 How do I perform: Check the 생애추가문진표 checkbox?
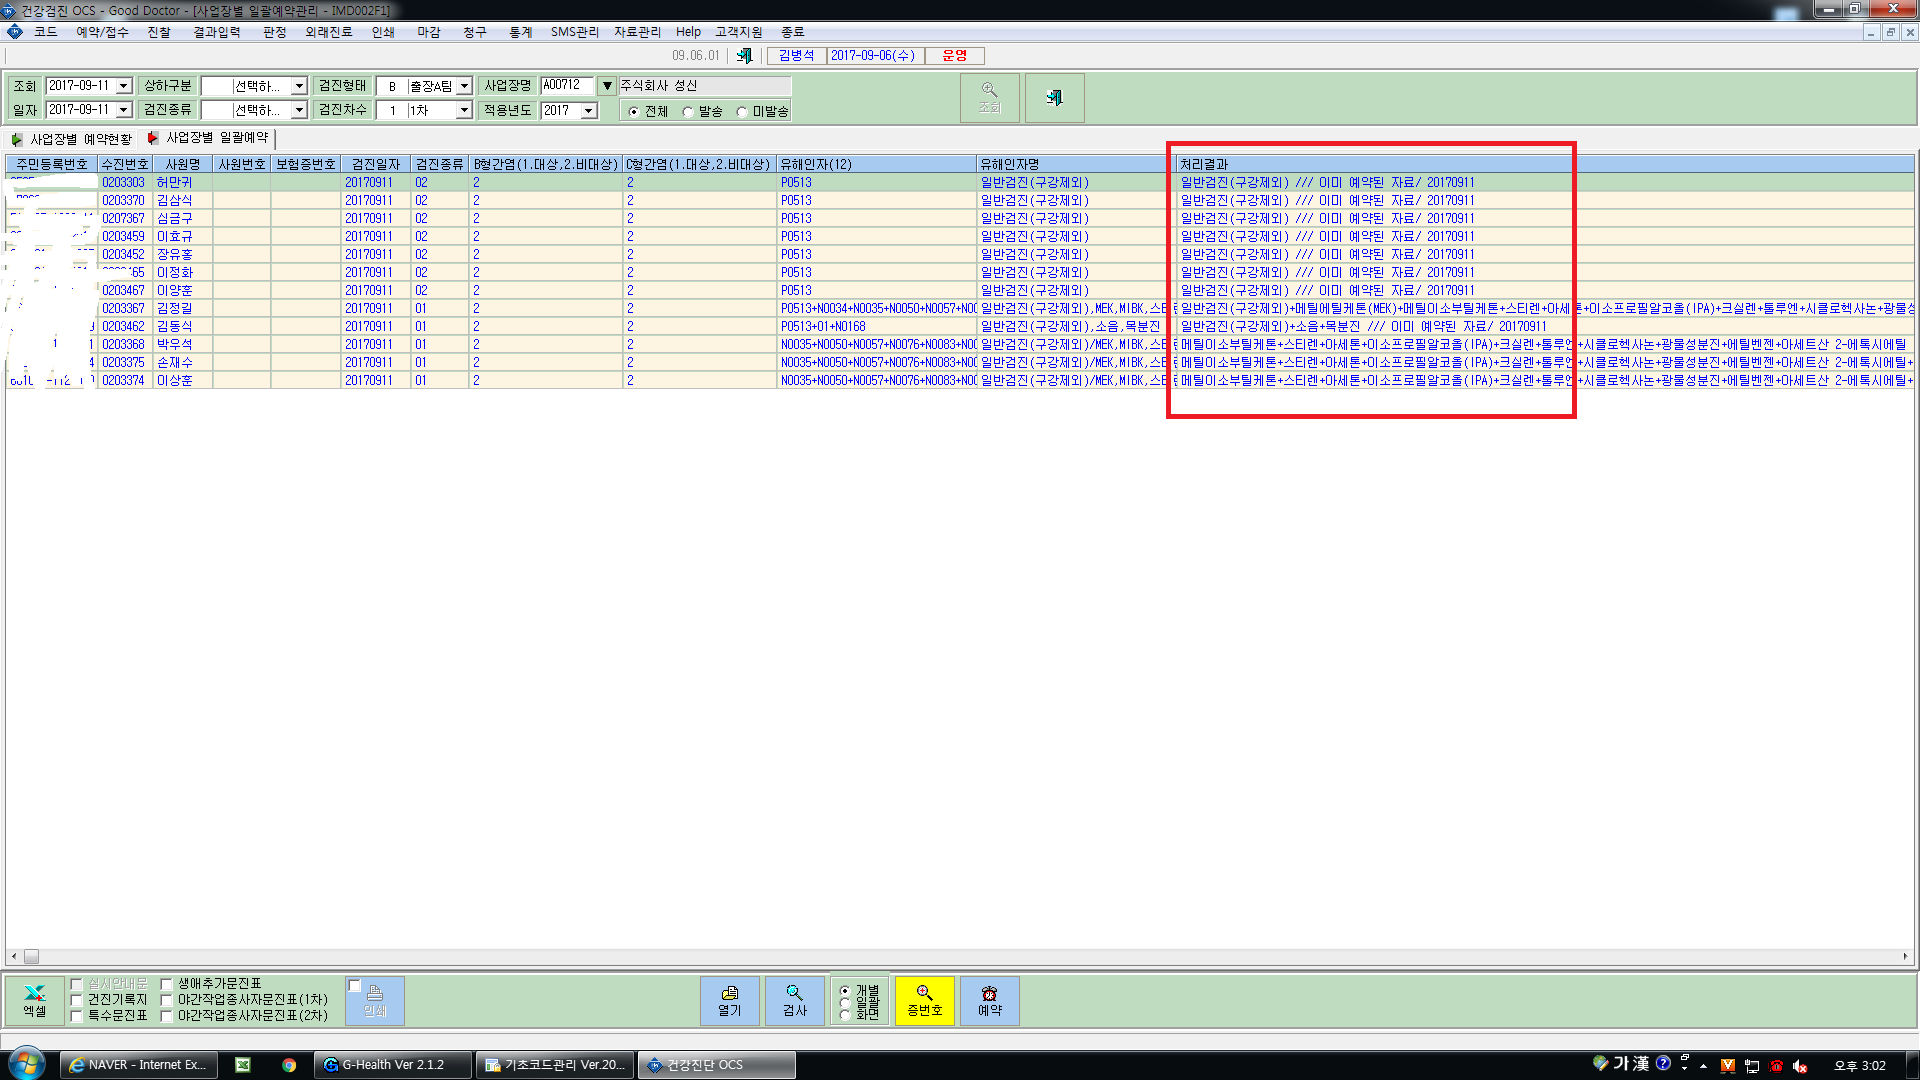click(167, 983)
